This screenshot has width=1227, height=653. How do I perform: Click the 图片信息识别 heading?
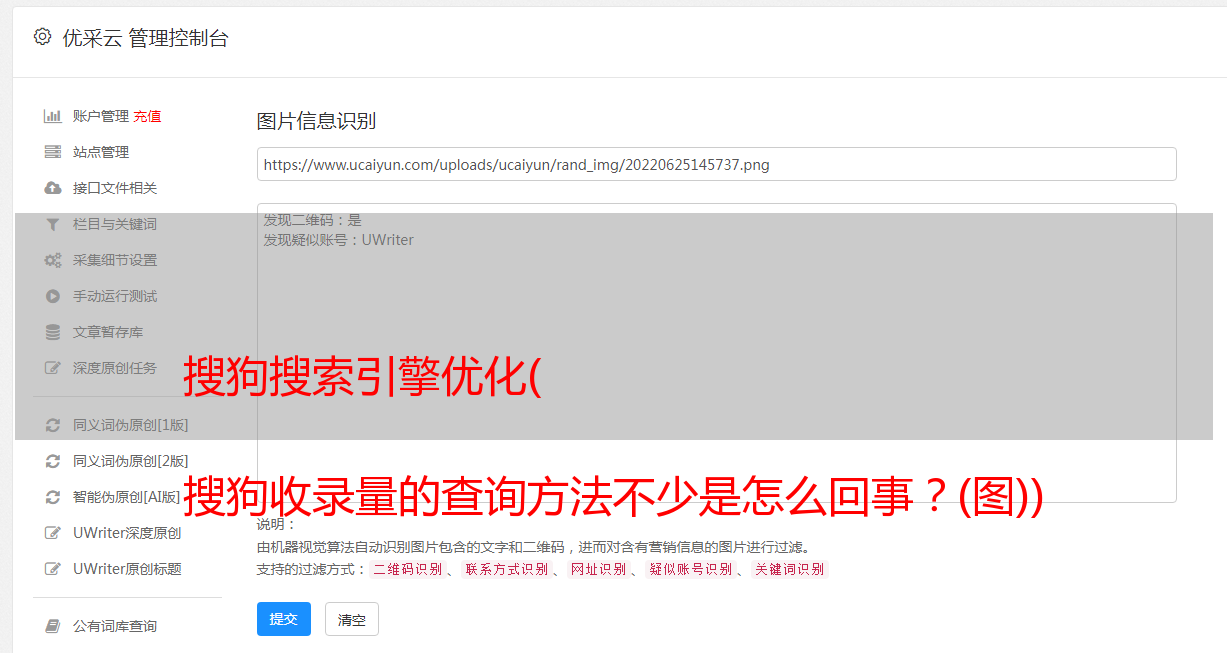316,122
